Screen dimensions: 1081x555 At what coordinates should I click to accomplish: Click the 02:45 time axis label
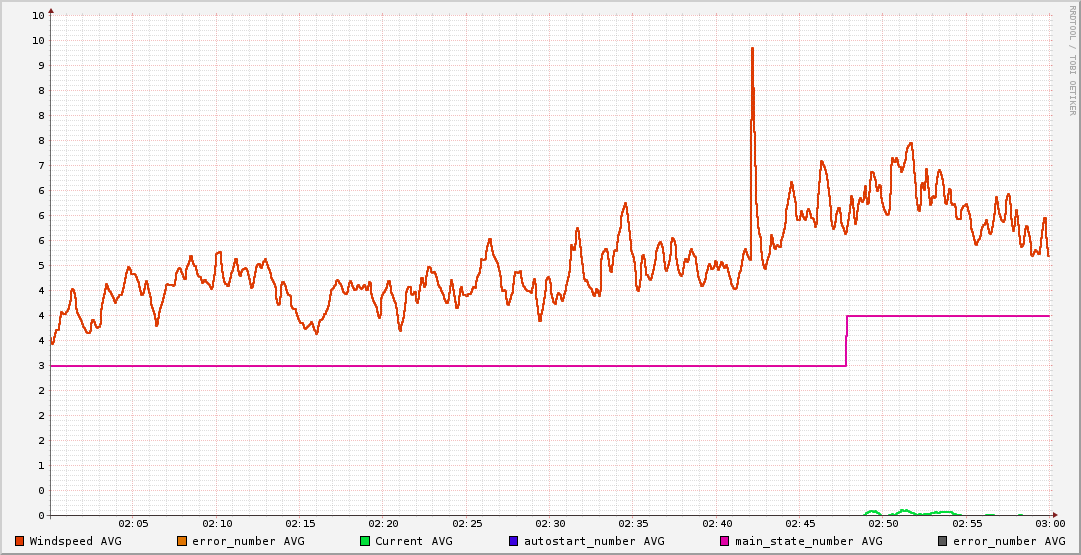[800, 523]
